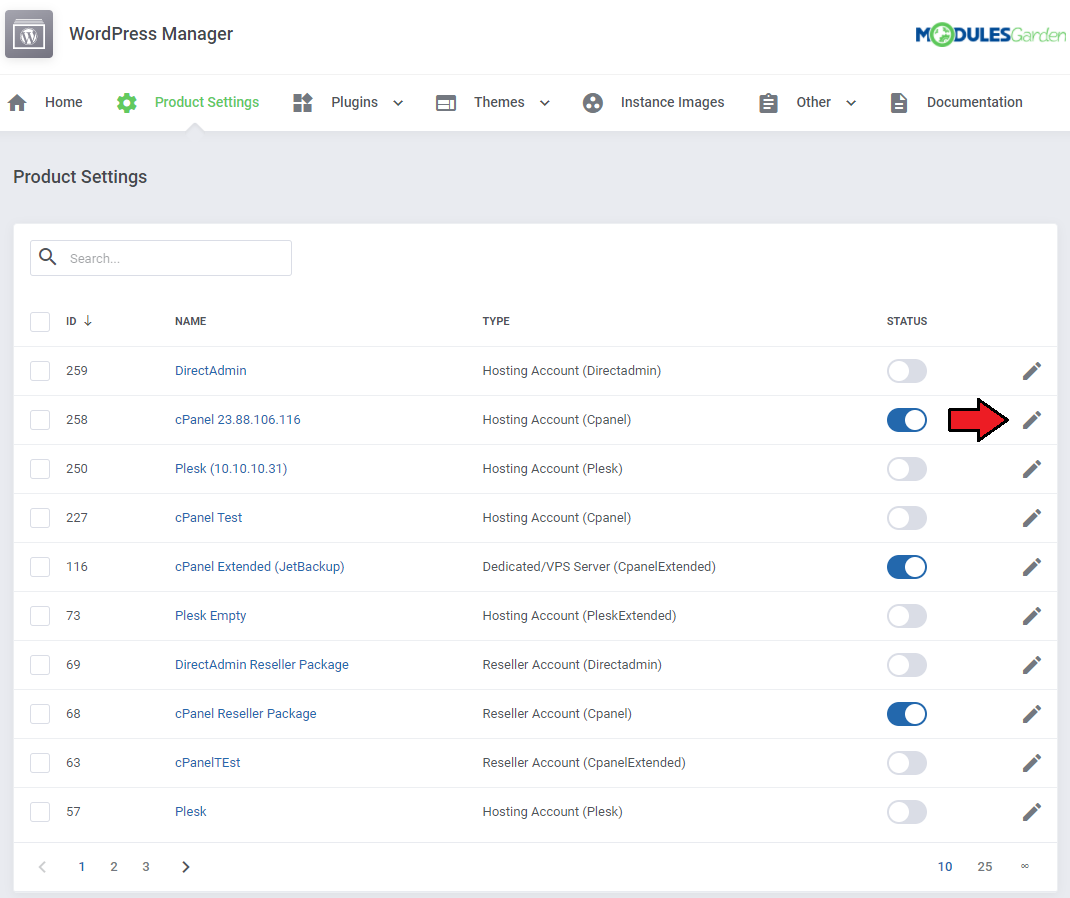Enable the DirectAdmin (259) status toggle
The image size is (1070, 898).
click(x=906, y=371)
